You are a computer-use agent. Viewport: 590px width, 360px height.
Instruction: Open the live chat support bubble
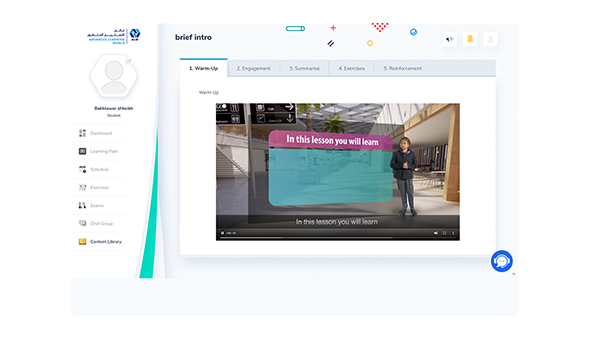[x=502, y=261]
